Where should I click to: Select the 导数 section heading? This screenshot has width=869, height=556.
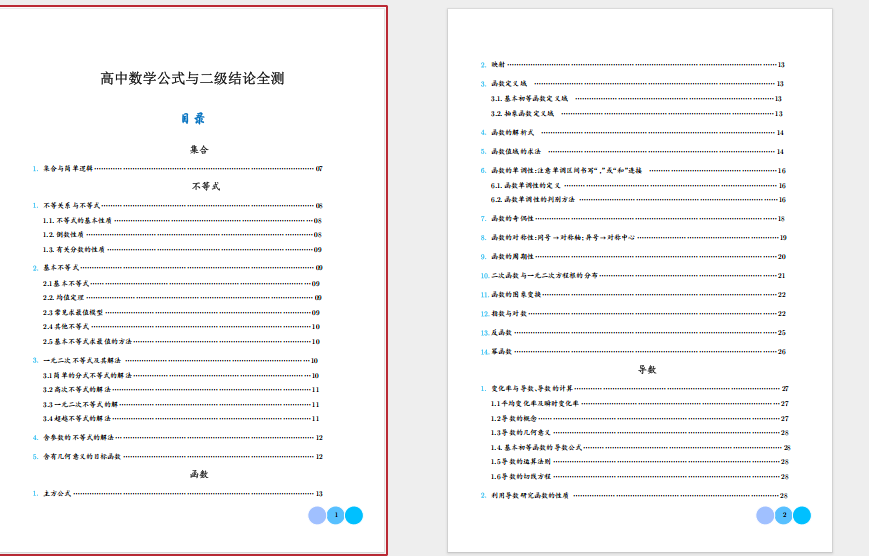[x=647, y=370]
